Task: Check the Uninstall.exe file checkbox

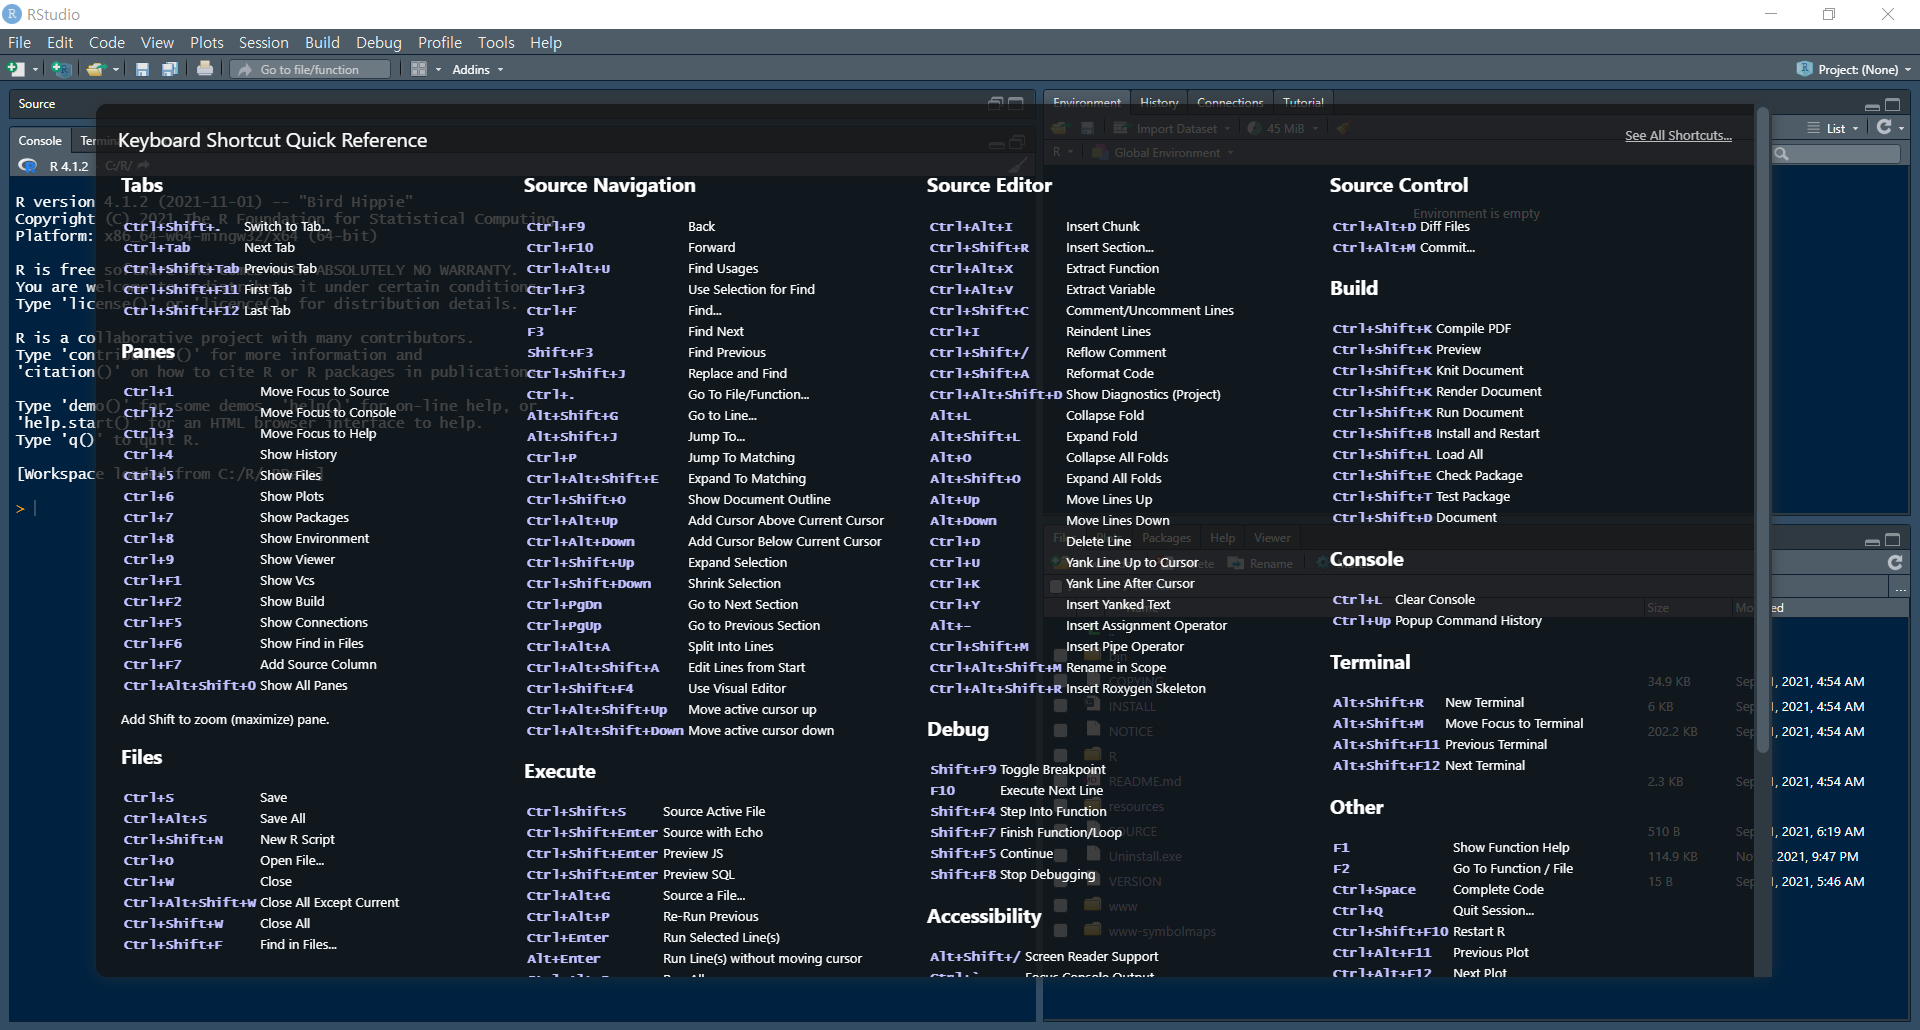Action: (1060, 856)
